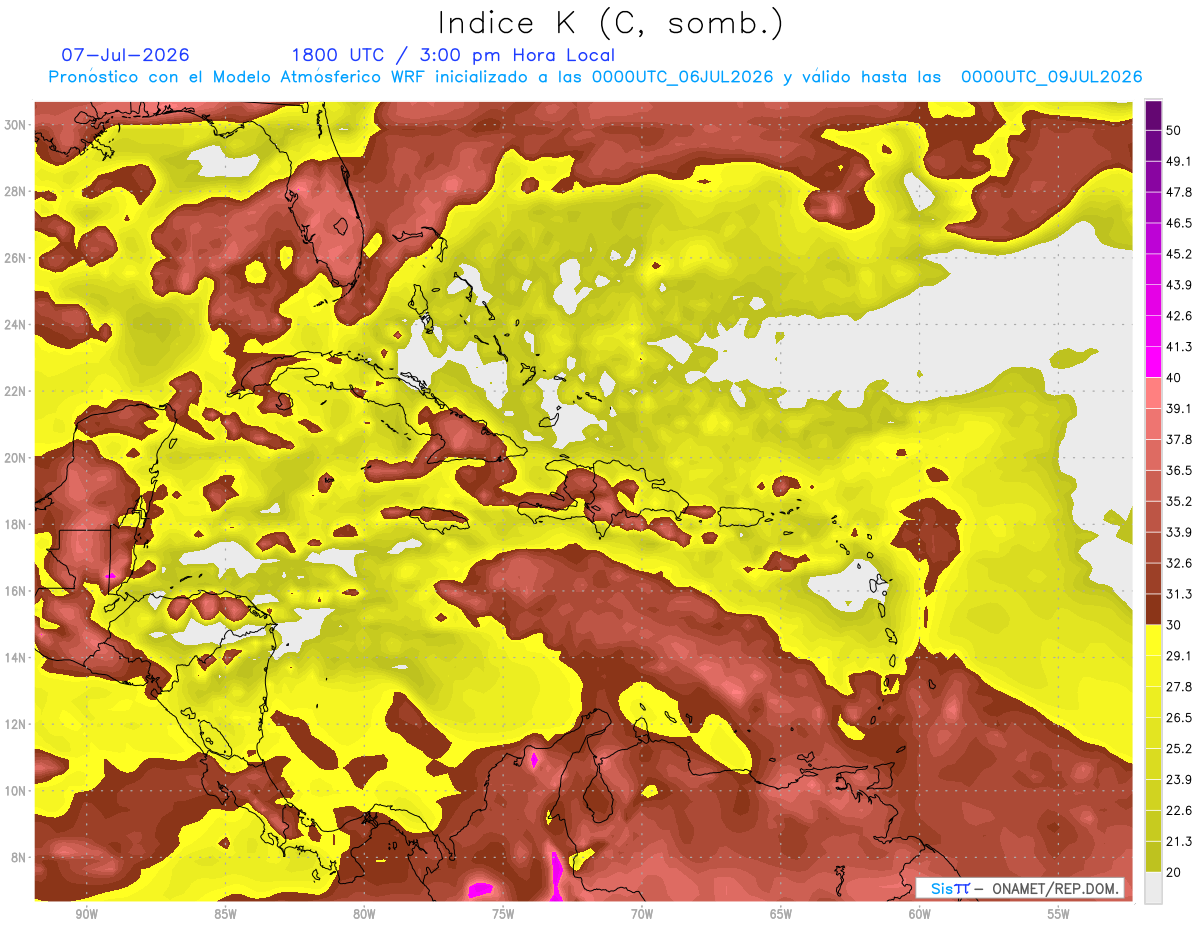Click the forecast line starting "Pronostico con el Modelo"
The height and width of the screenshot is (927, 1200).
click(x=596, y=77)
